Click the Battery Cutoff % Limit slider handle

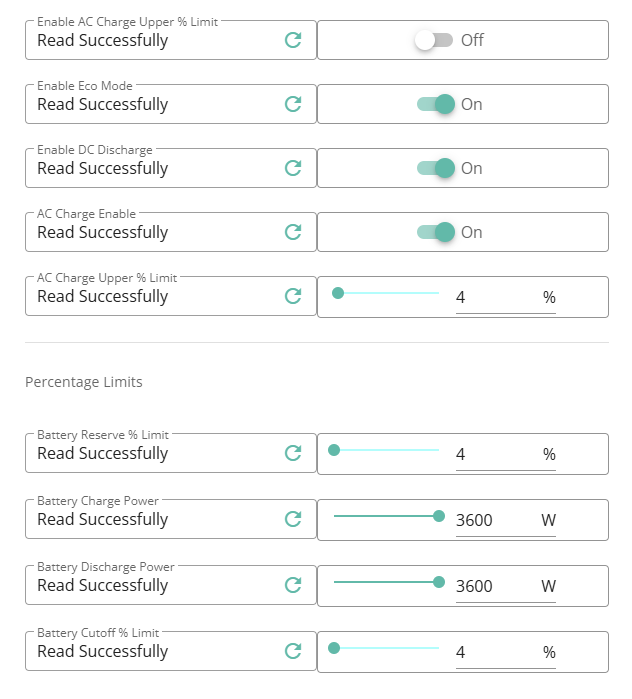[x=334, y=648]
